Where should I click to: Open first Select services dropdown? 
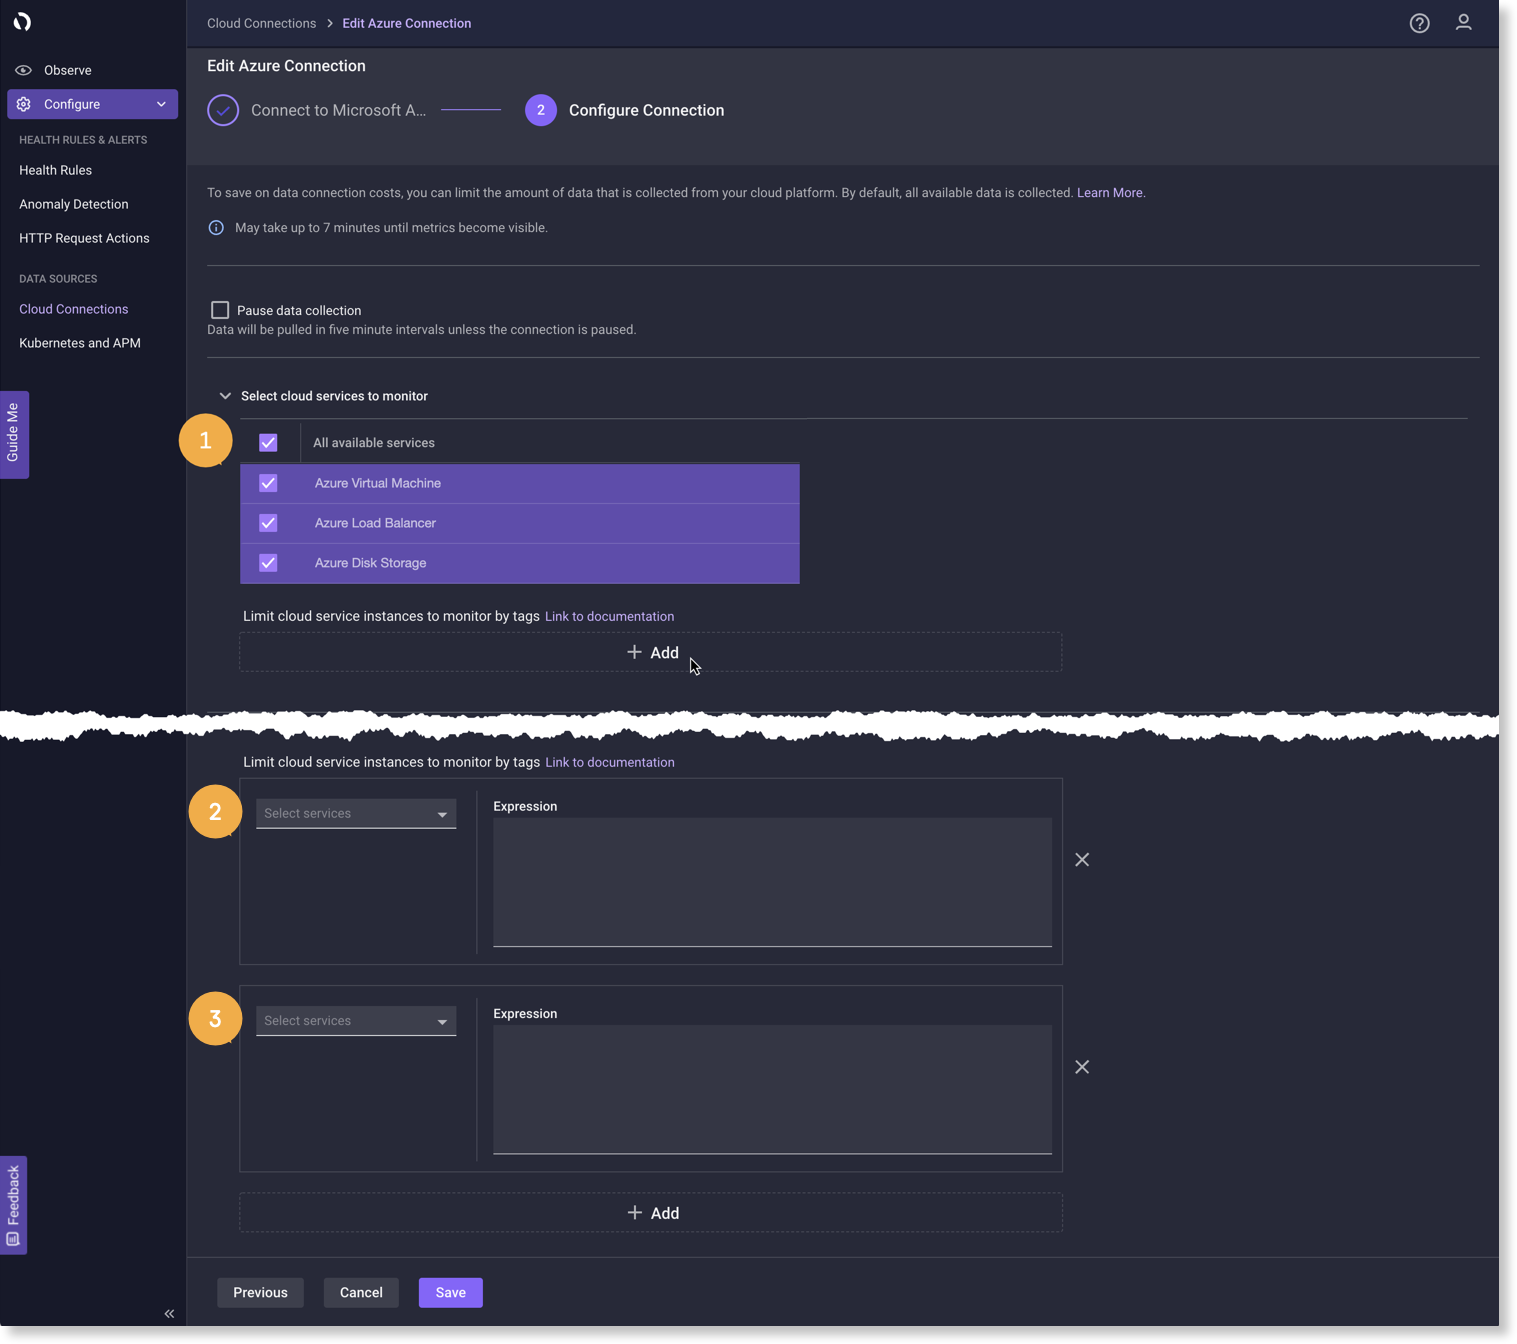tap(356, 813)
